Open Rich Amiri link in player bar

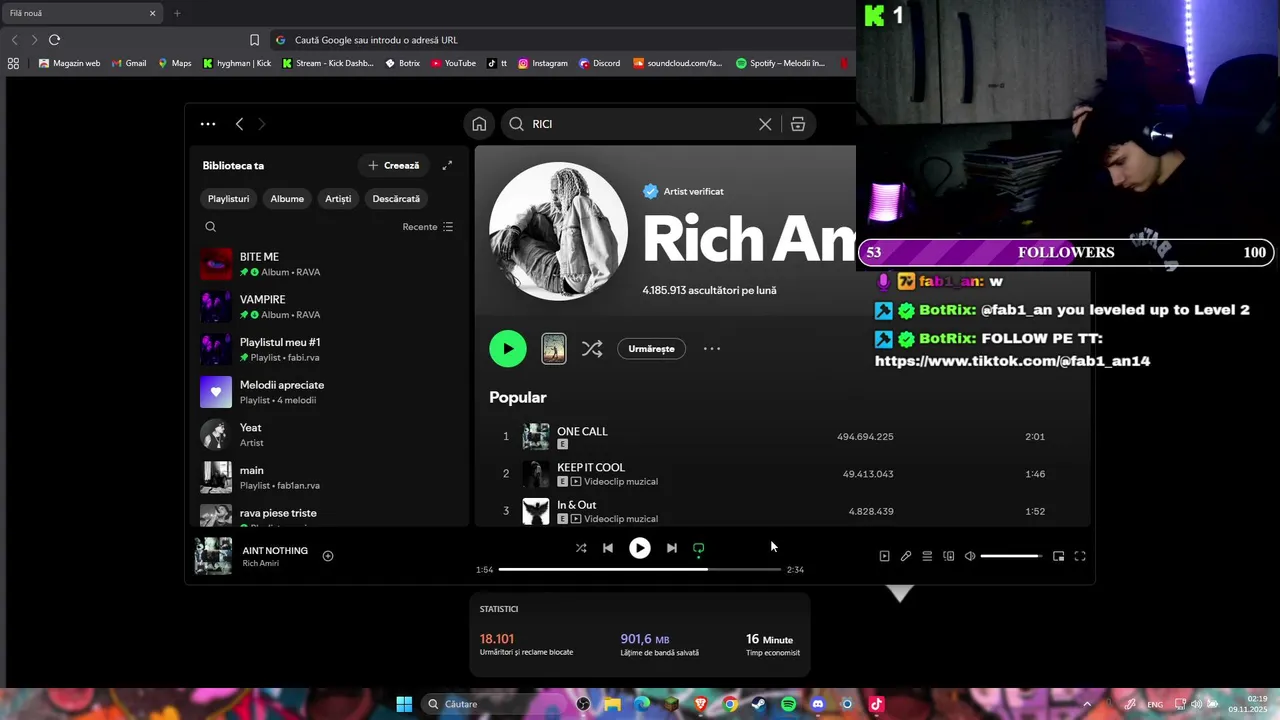[x=261, y=564]
